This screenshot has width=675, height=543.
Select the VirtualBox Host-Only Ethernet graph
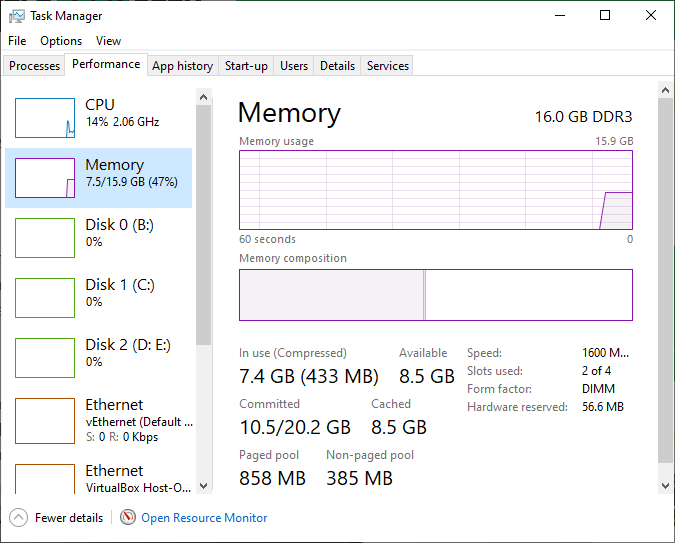pos(45,477)
